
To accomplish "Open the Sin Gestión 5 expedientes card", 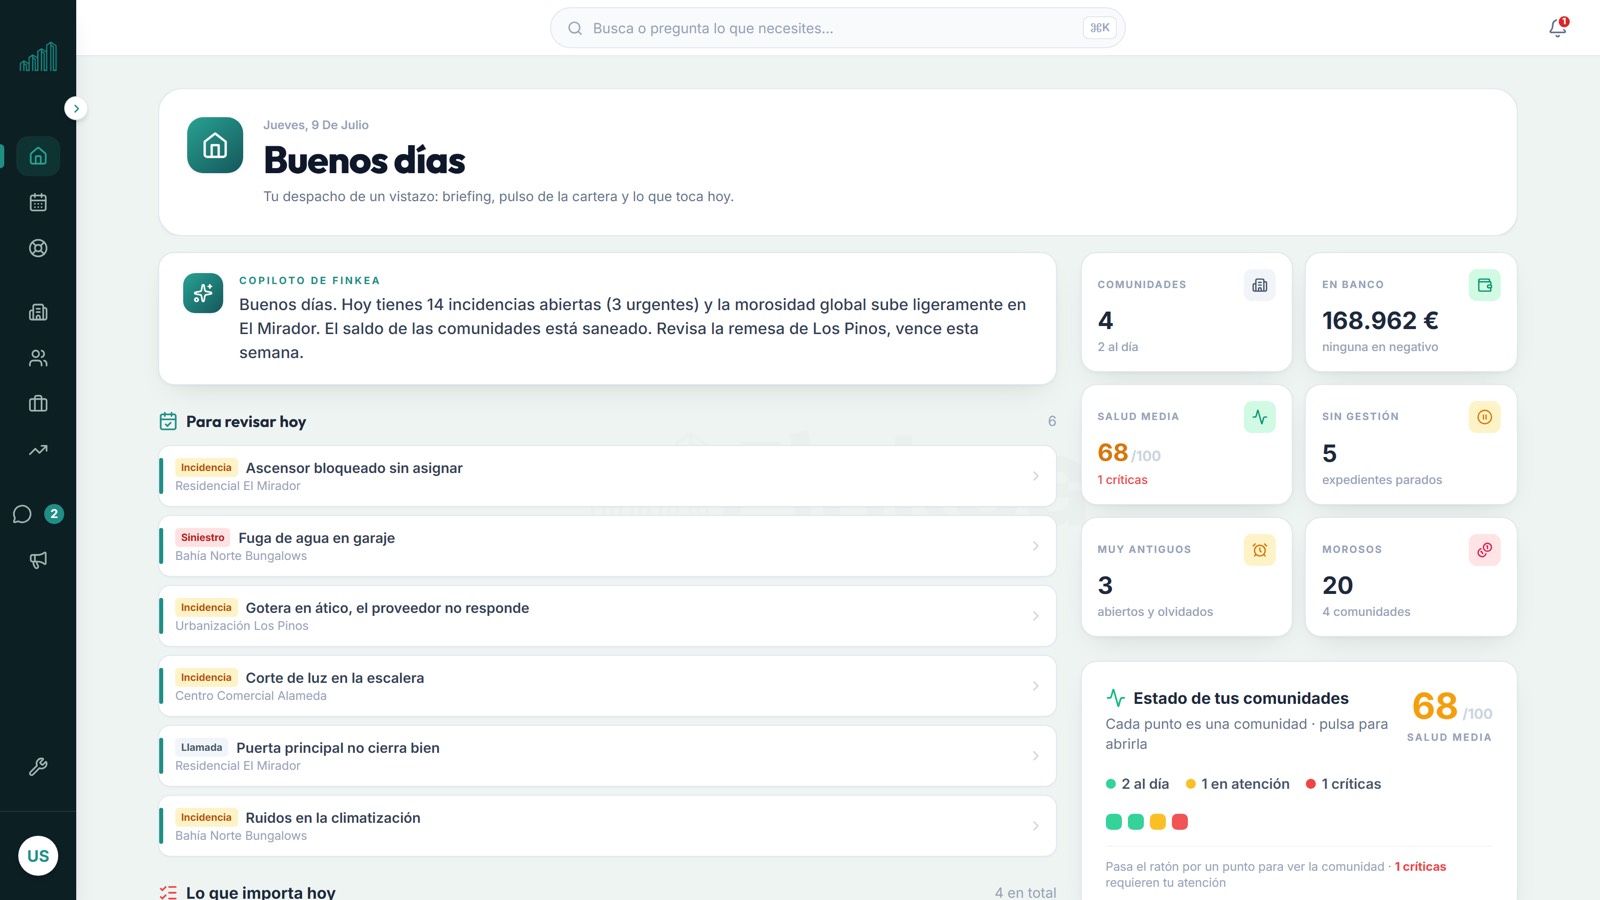I will (1411, 445).
